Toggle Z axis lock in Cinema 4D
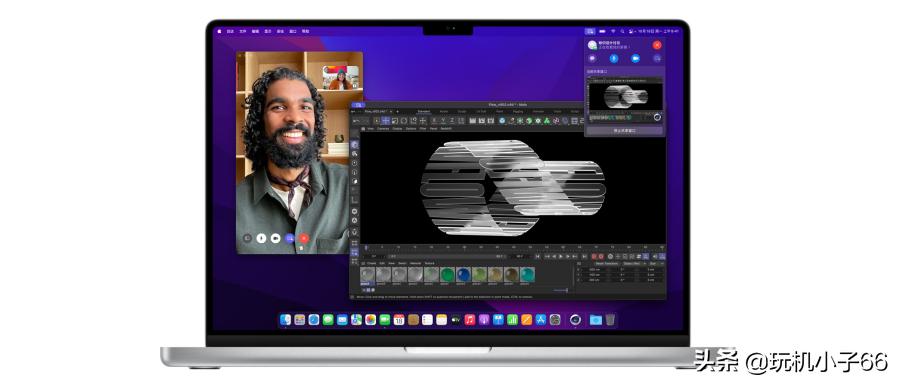 (x=452, y=120)
